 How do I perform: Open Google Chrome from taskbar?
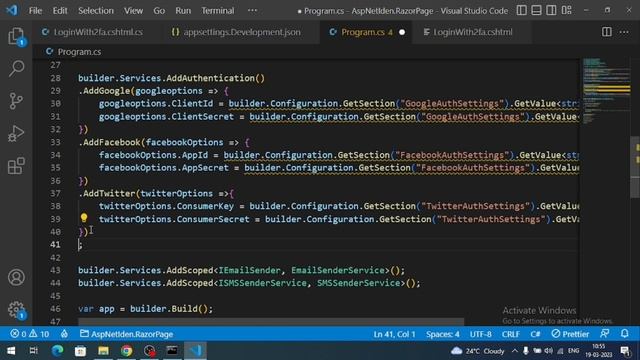click(127, 351)
